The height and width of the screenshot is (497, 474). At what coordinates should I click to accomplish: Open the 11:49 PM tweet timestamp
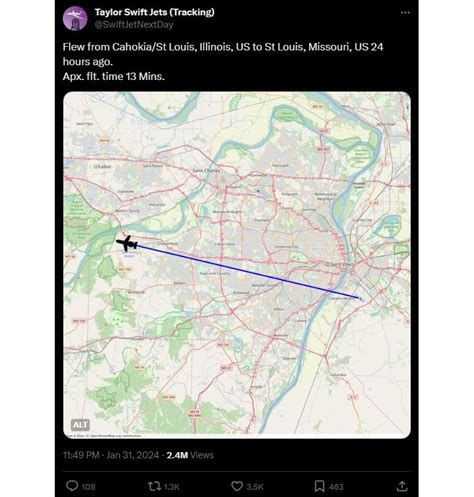pyautogui.click(x=81, y=455)
